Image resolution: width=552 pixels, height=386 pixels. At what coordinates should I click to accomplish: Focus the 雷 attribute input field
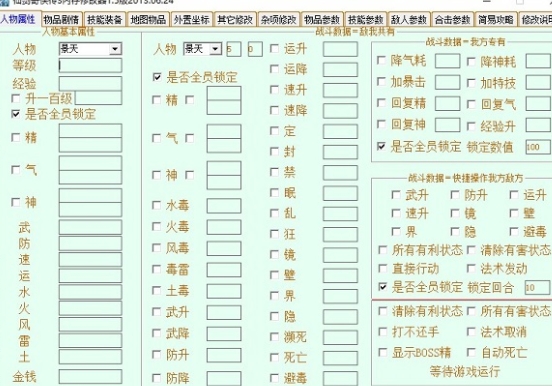[90, 341]
